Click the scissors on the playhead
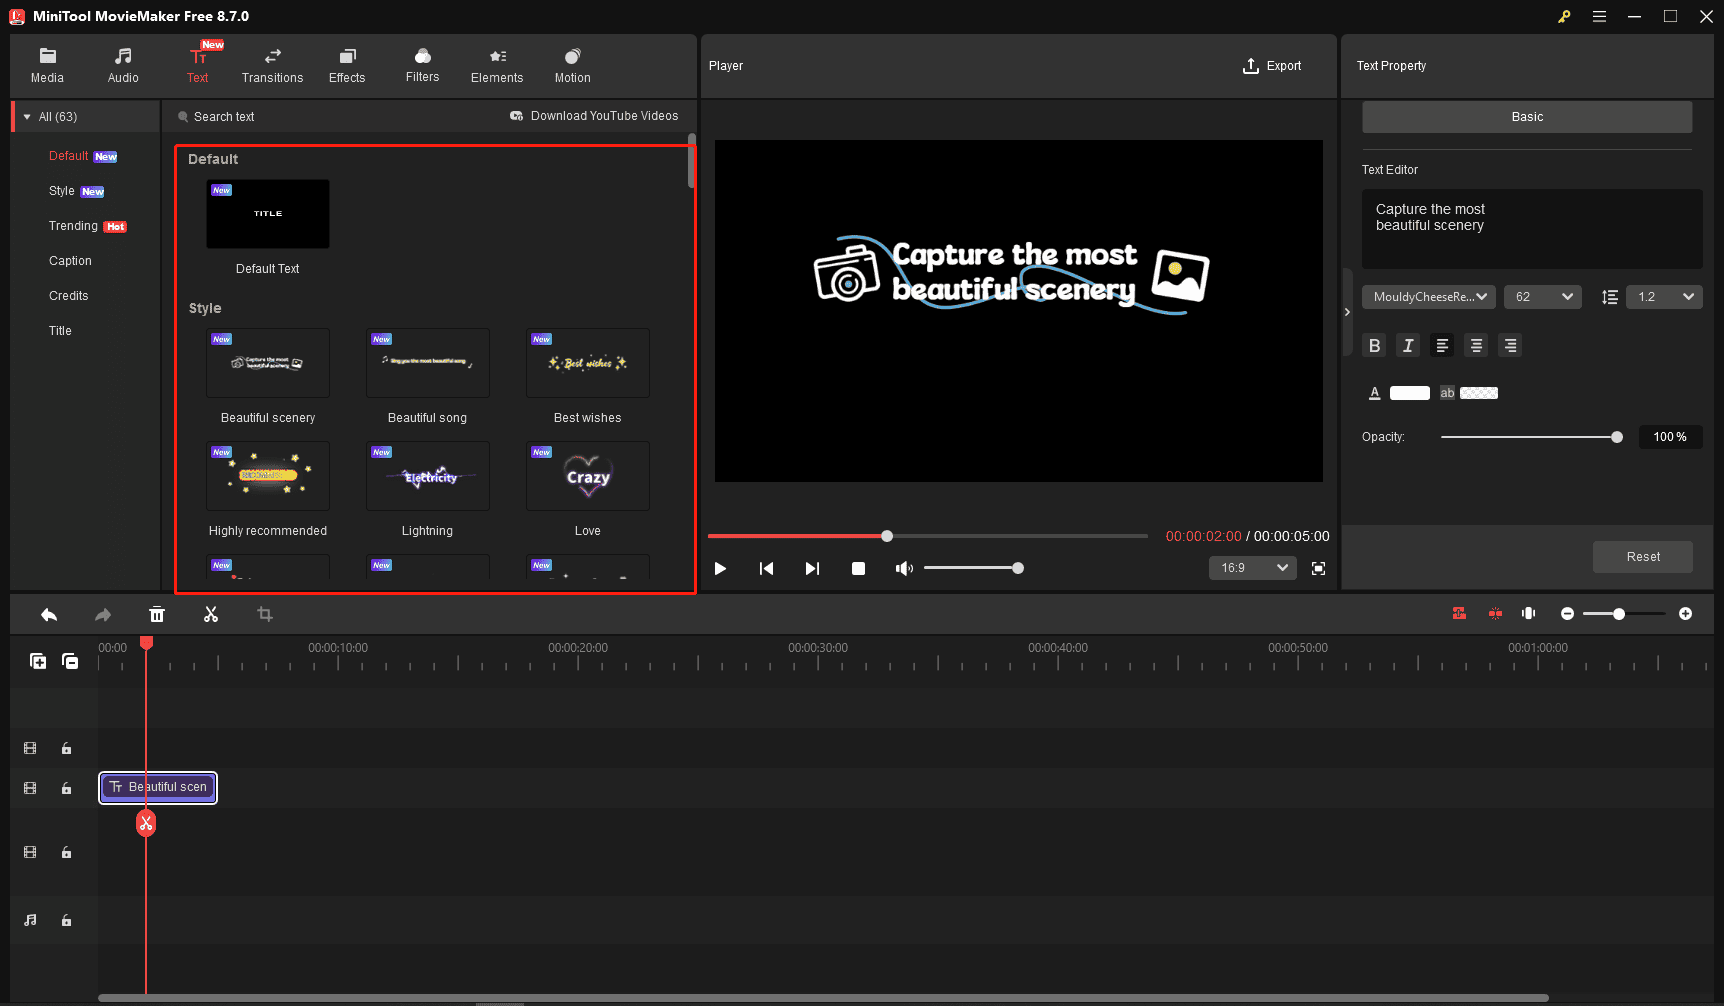This screenshot has width=1724, height=1006. tap(146, 823)
